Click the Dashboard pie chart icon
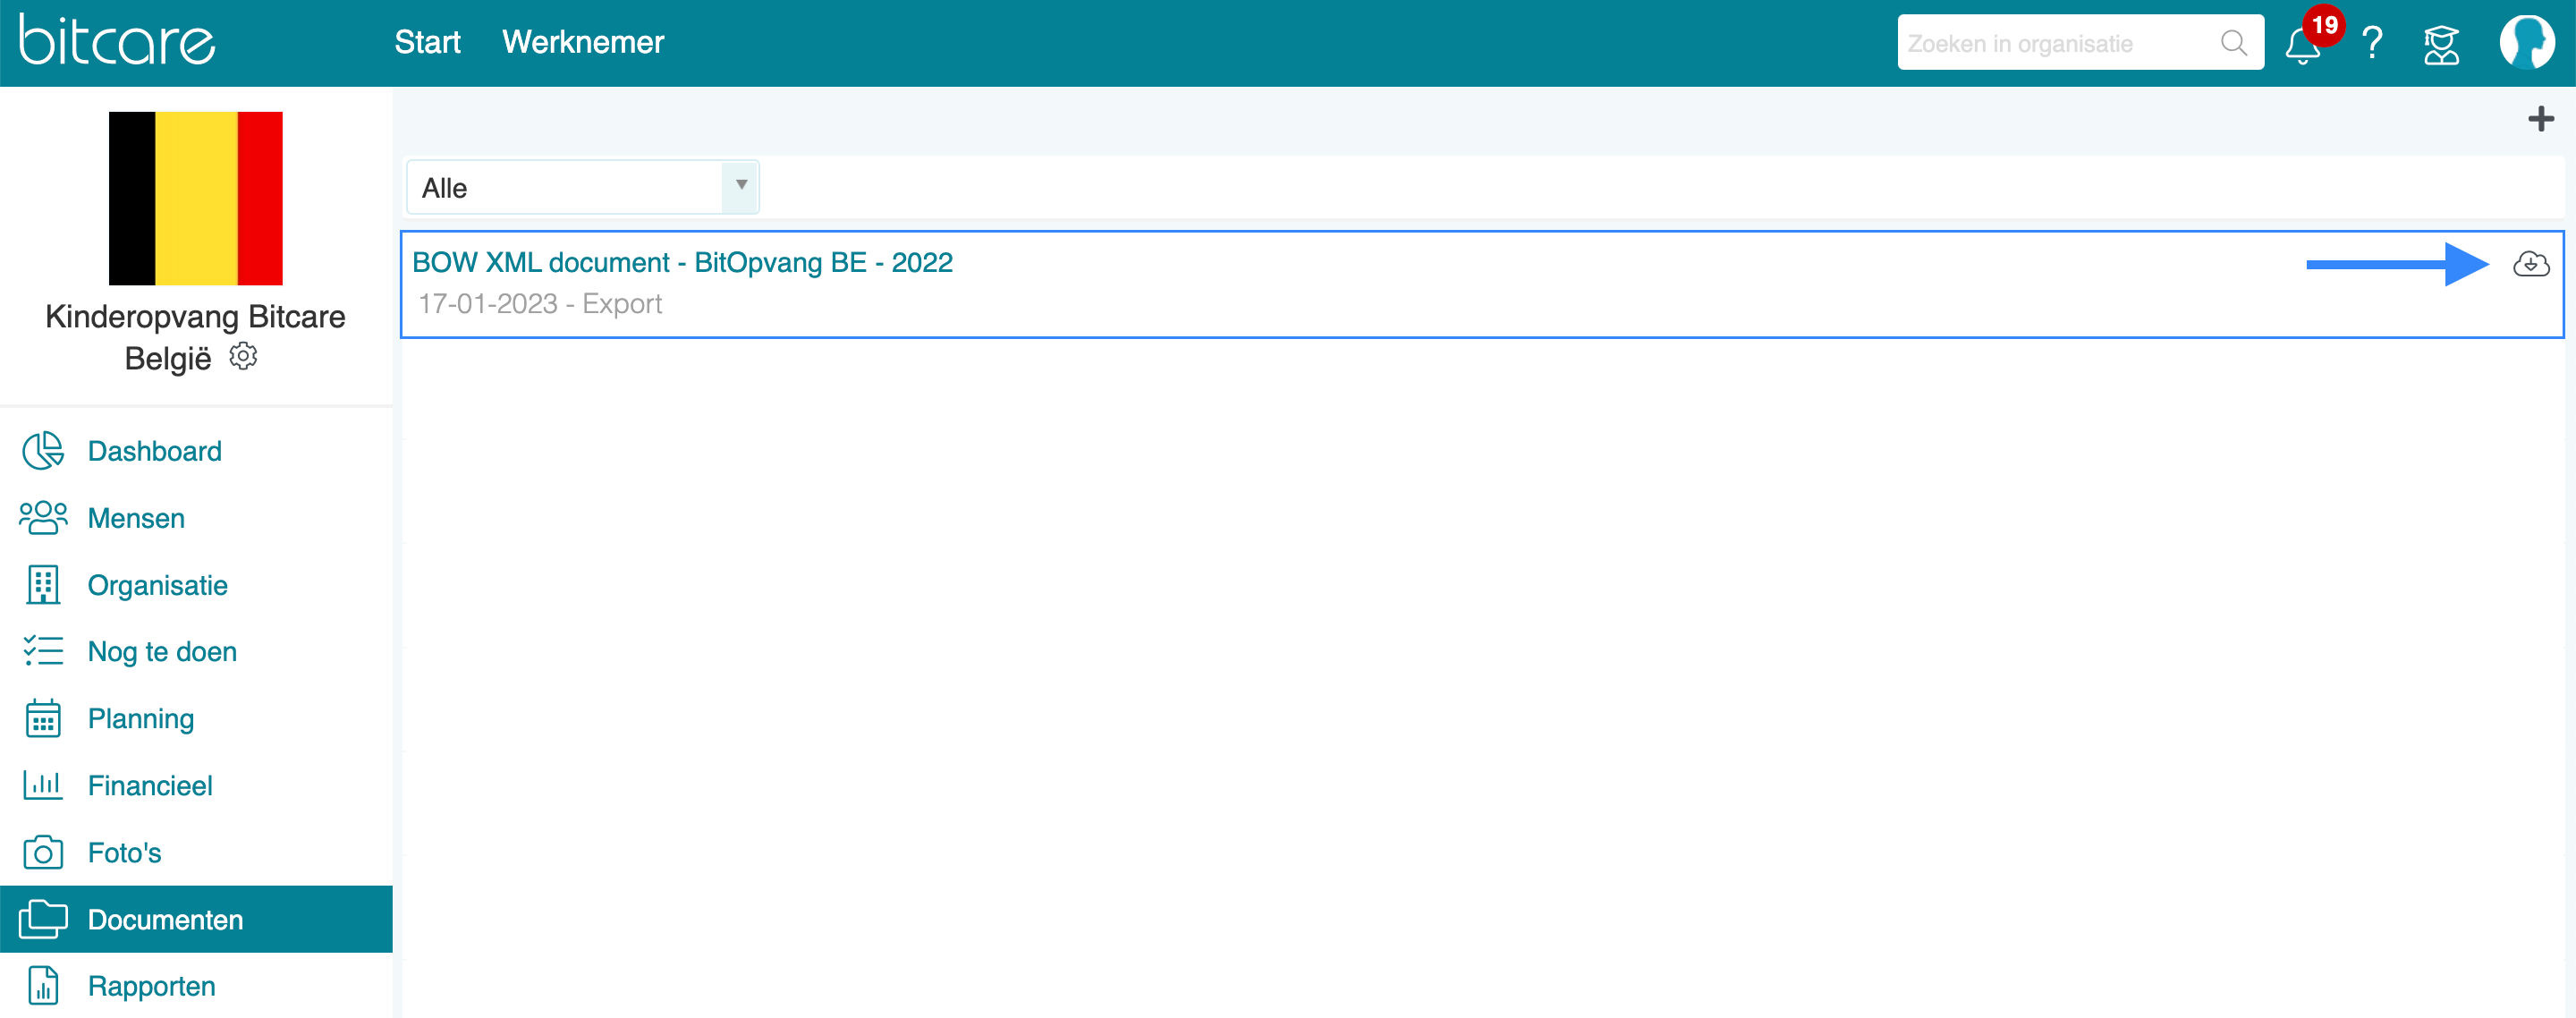Image resolution: width=2576 pixels, height=1018 pixels. [x=43, y=451]
